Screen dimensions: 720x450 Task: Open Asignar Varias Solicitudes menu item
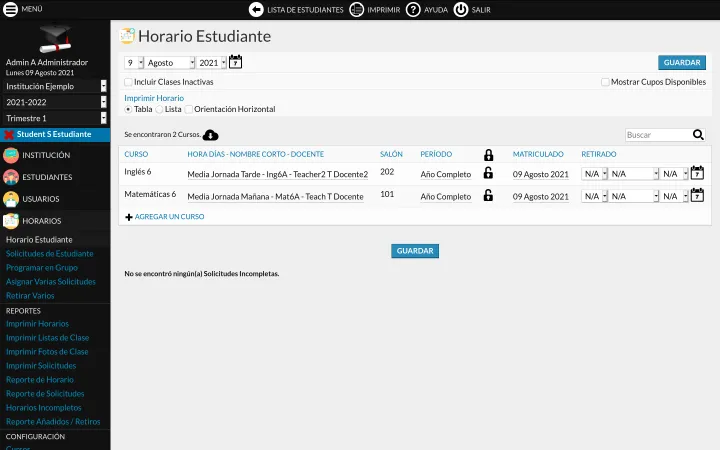click(51, 281)
